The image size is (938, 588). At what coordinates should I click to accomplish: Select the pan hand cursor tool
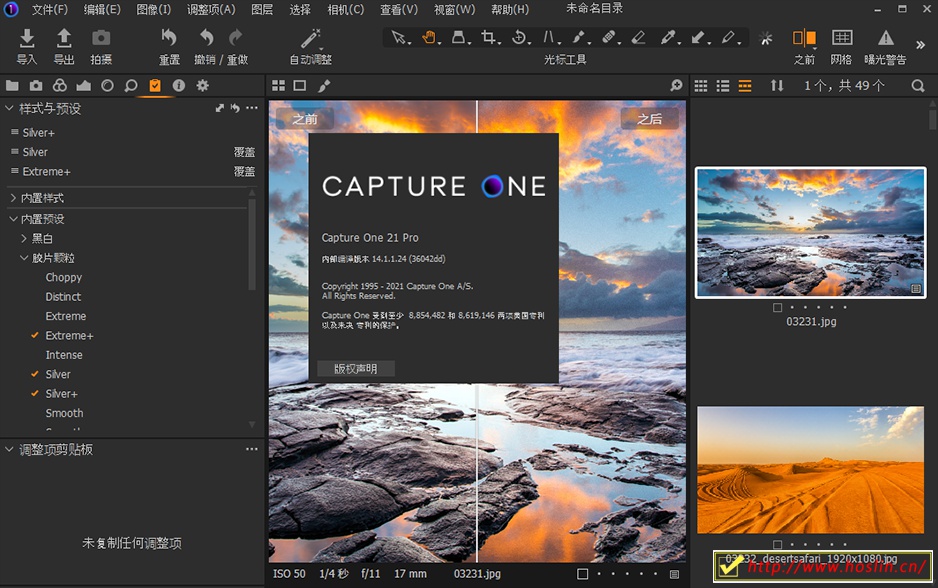click(429, 38)
